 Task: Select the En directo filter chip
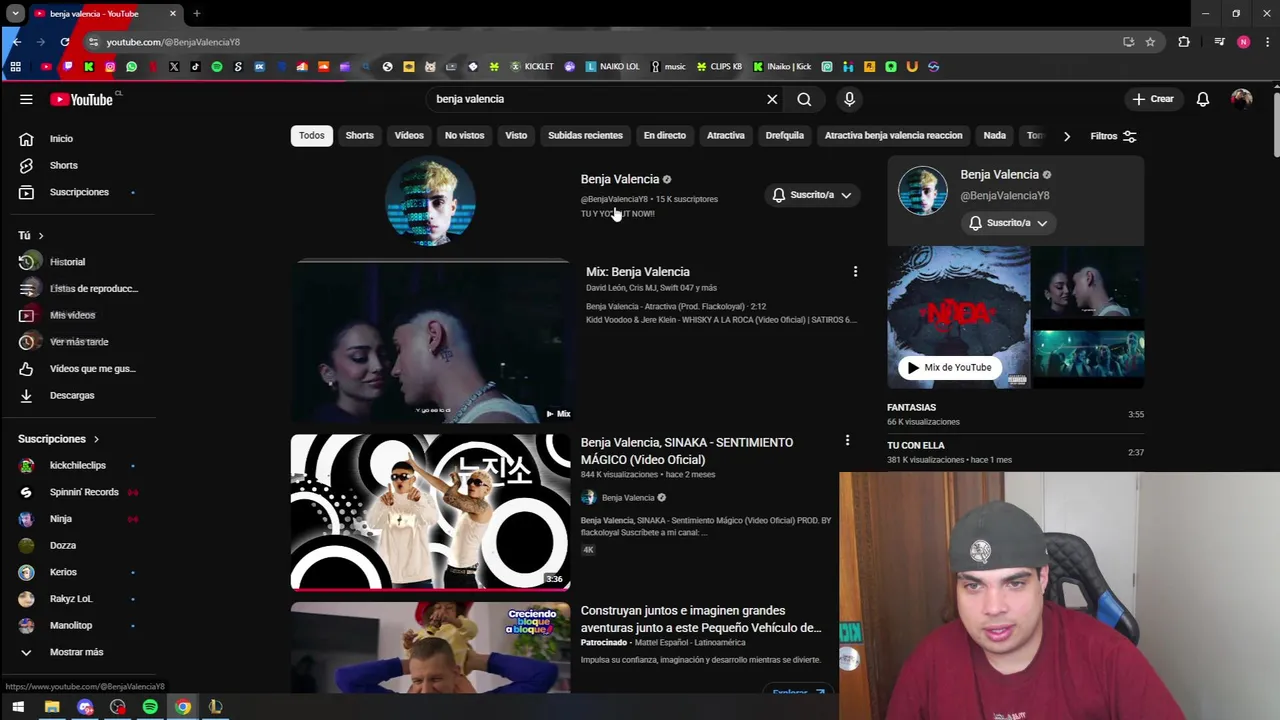(x=665, y=136)
